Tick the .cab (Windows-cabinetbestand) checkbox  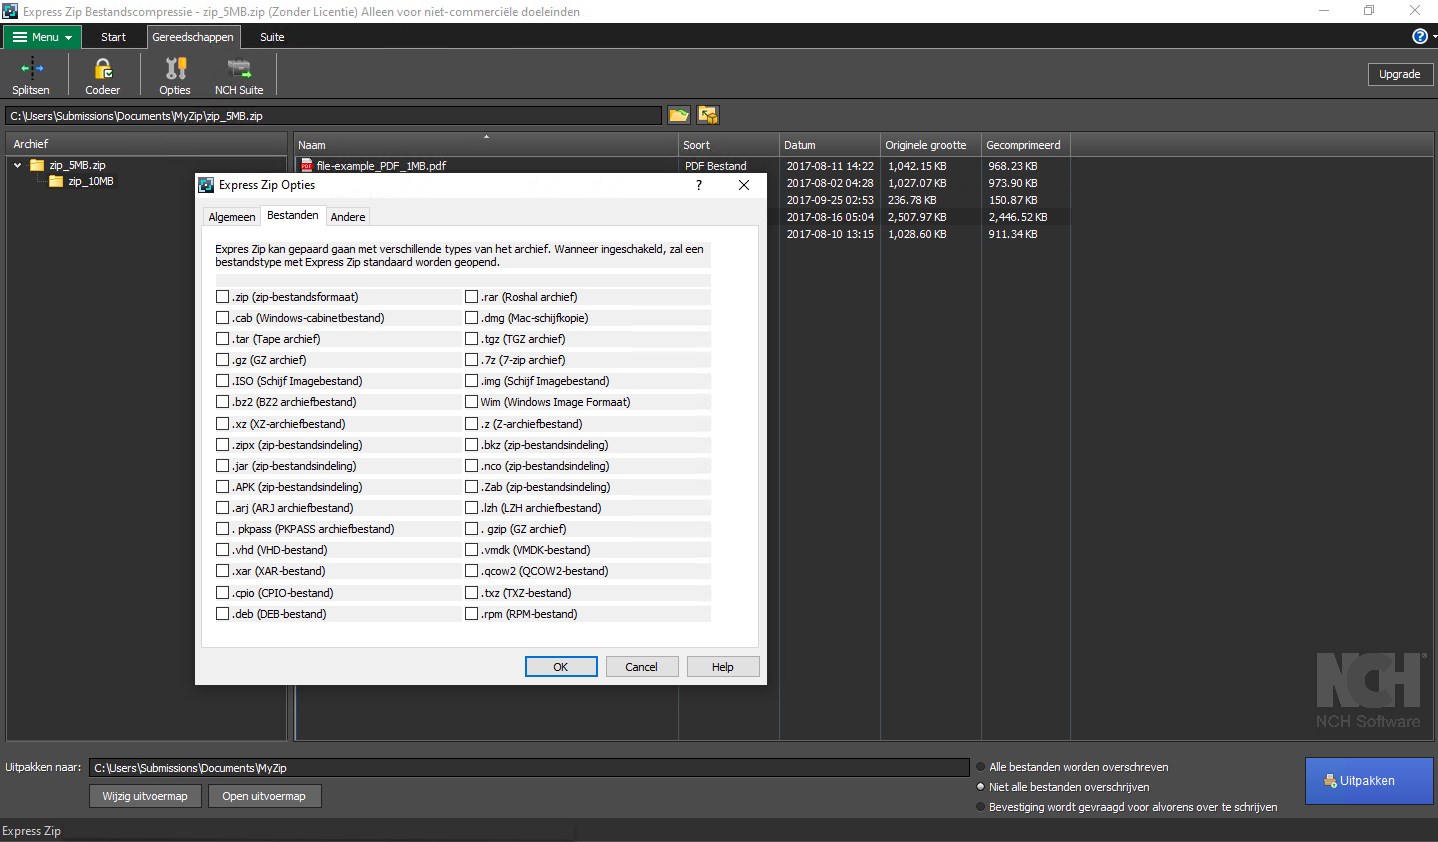223,318
